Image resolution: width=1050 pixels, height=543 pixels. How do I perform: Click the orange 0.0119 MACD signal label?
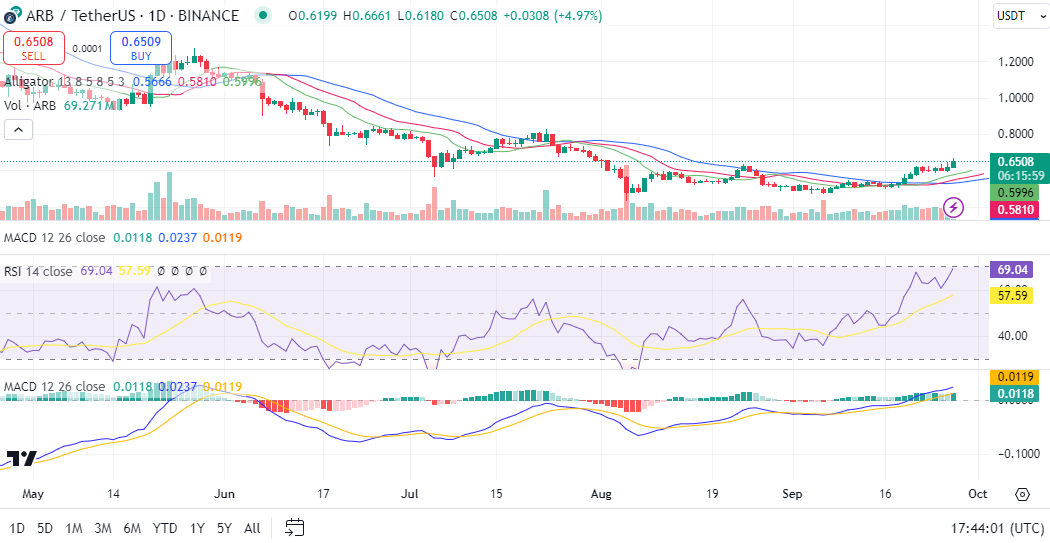1014,377
